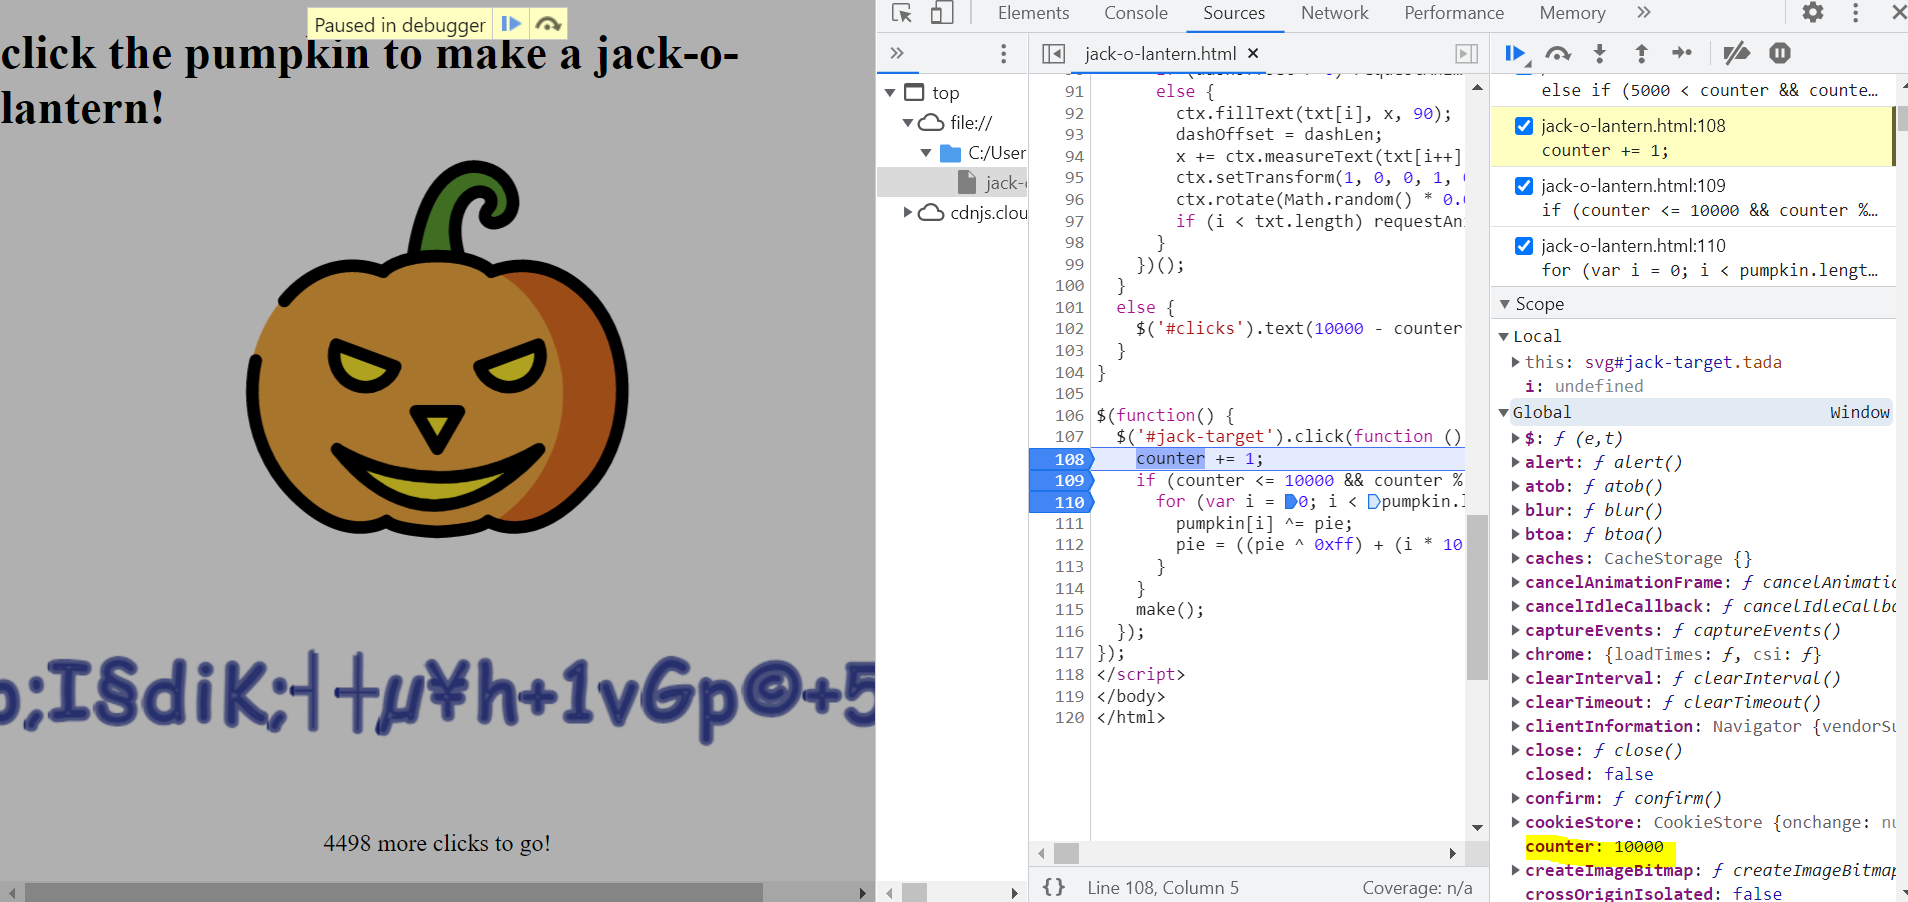Close the jack-o-lantern.html file tab
1908x902 pixels.
click(1253, 53)
